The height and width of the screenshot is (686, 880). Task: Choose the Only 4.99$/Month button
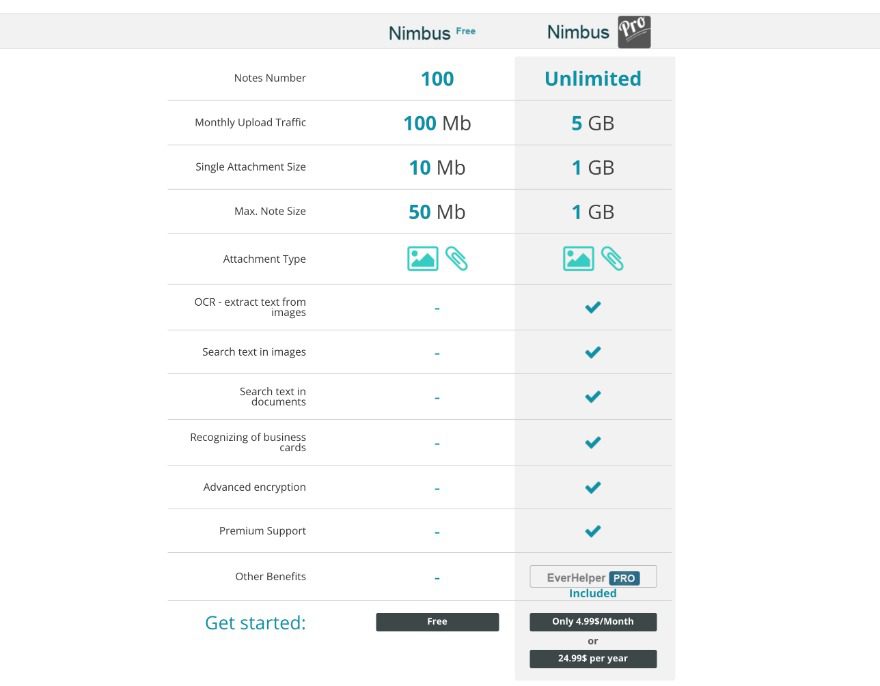click(593, 622)
